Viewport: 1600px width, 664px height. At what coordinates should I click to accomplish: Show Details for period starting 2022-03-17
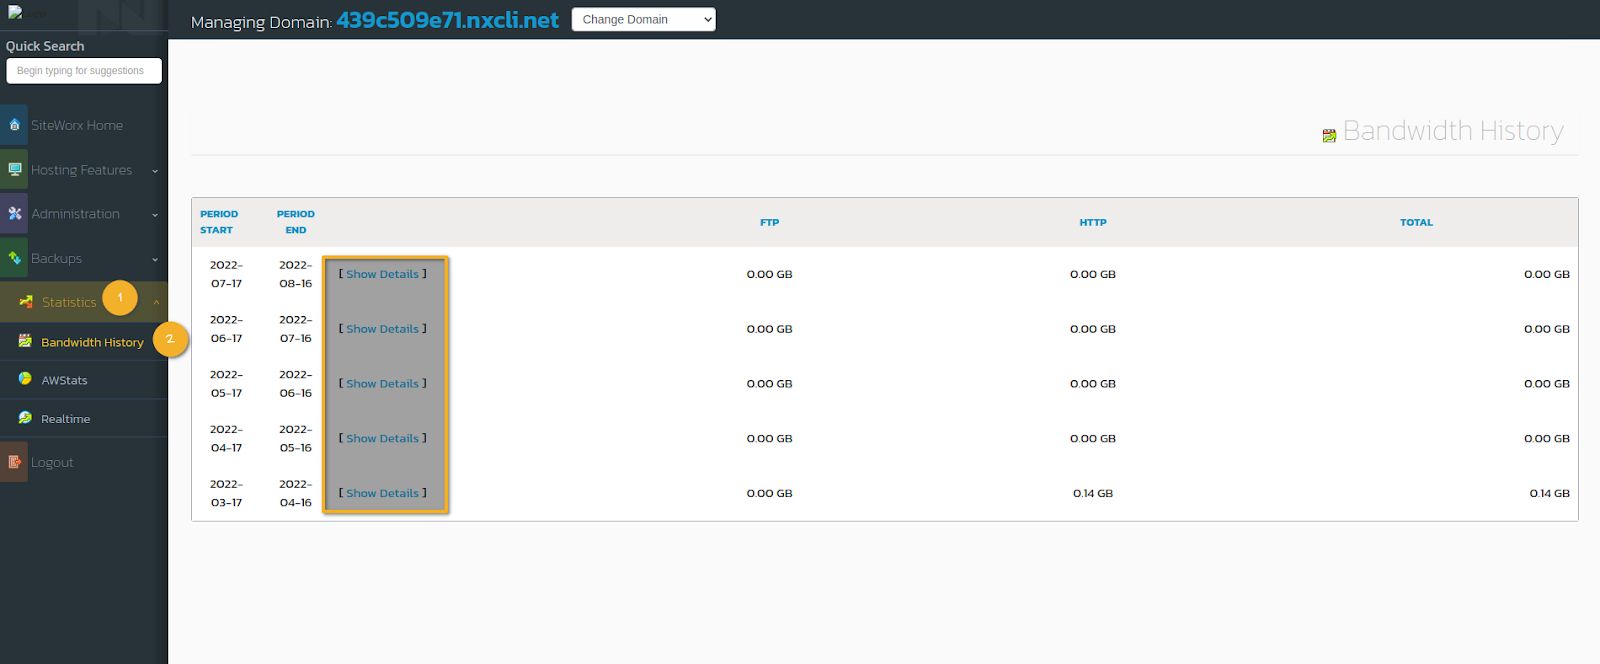click(x=383, y=493)
